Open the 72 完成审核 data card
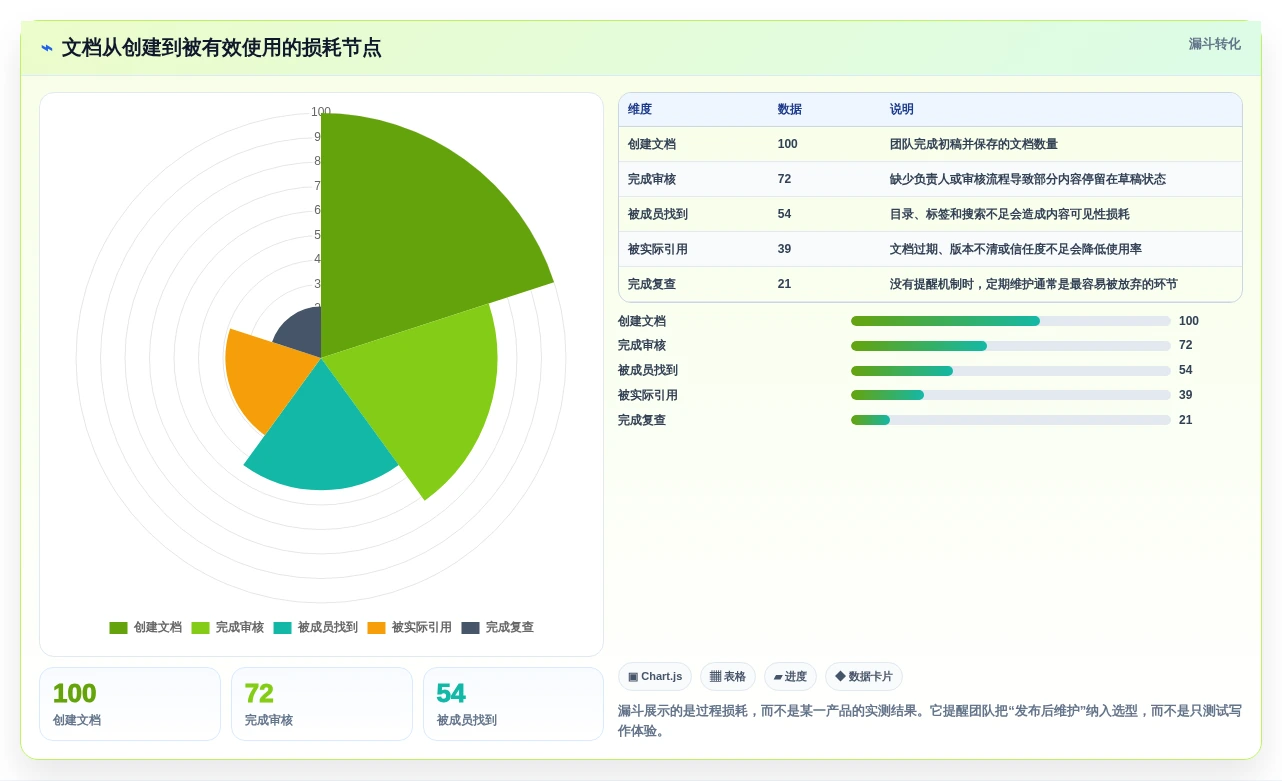 322,704
